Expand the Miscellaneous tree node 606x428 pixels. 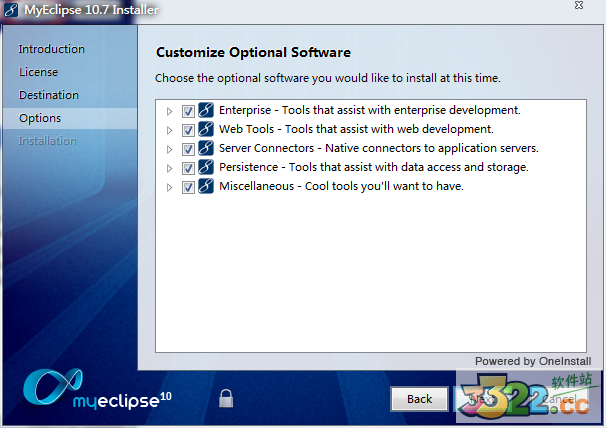[x=169, y=187]
